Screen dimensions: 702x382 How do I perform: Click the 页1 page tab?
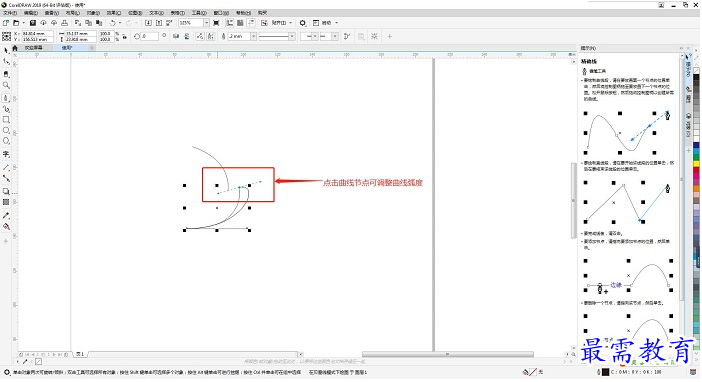point(80,354)
